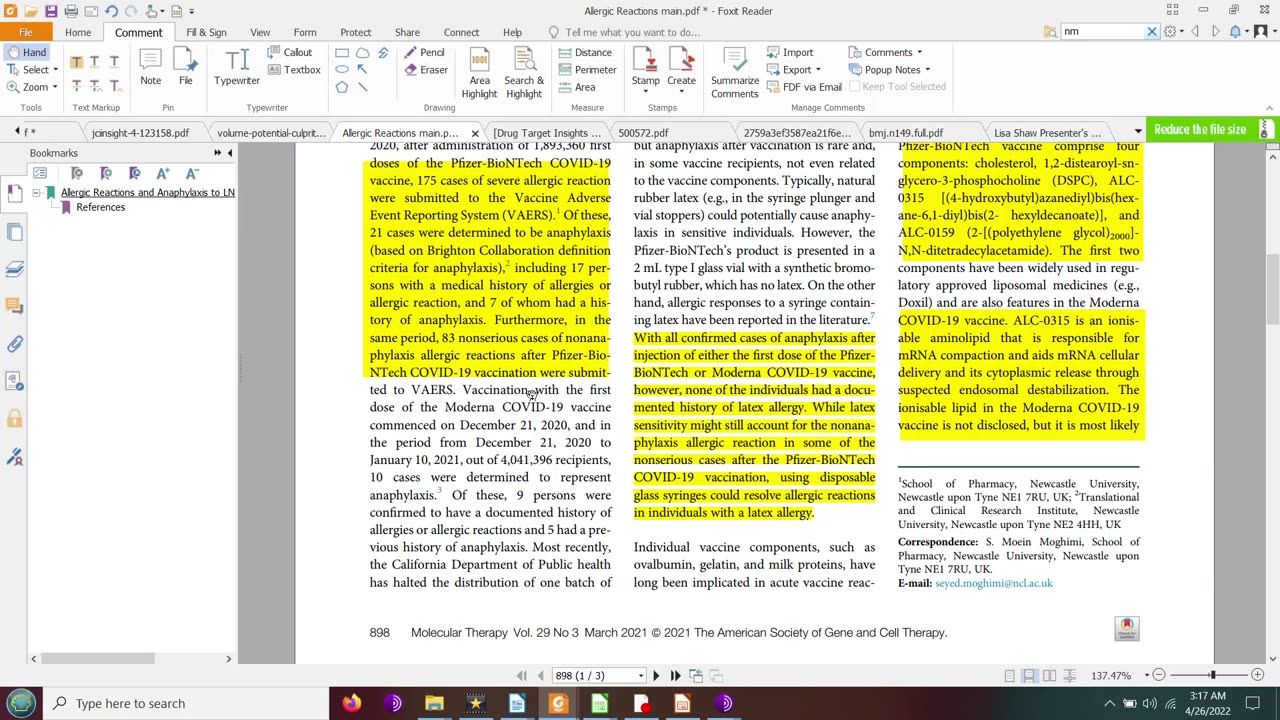Jump to the last page
Screen dimensions: 1280x720
point(675,676)
